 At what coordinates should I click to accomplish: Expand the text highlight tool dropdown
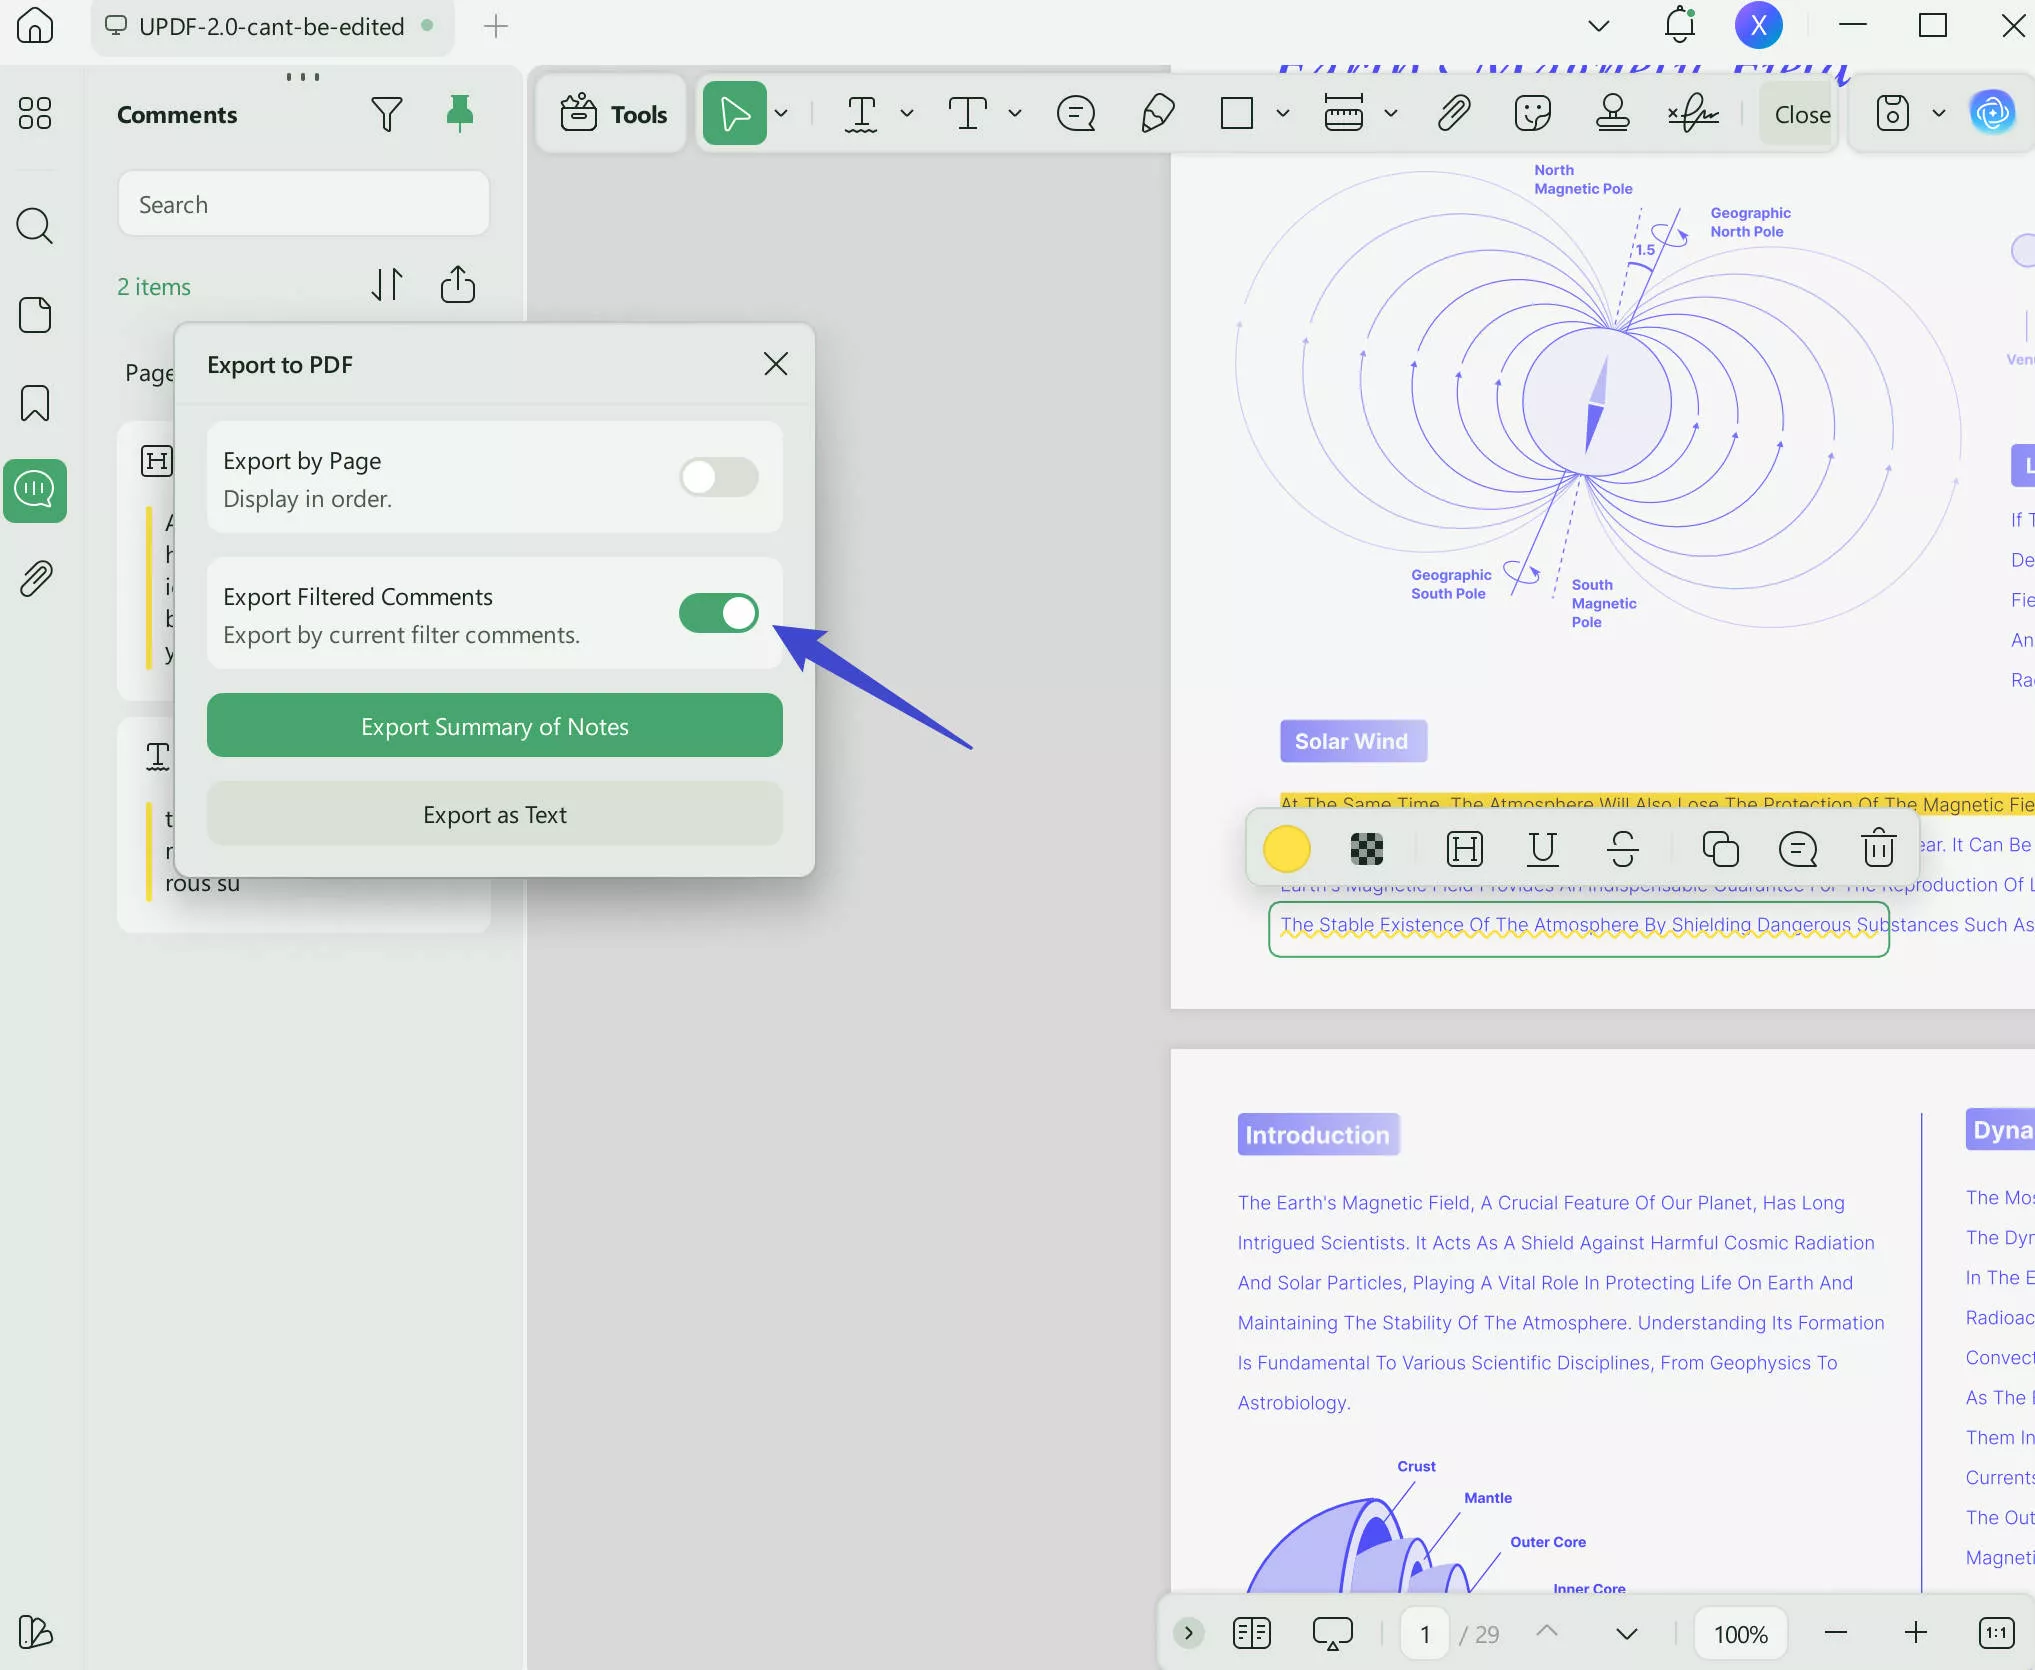[x=907, y=113]
